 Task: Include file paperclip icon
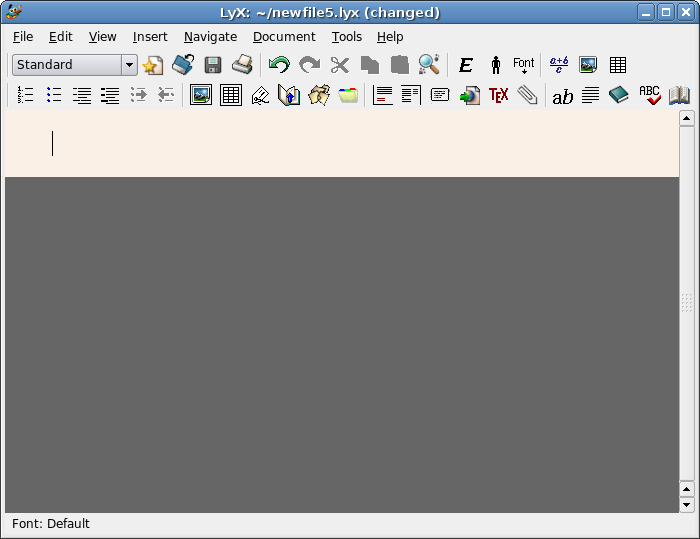tap(527, 95)
